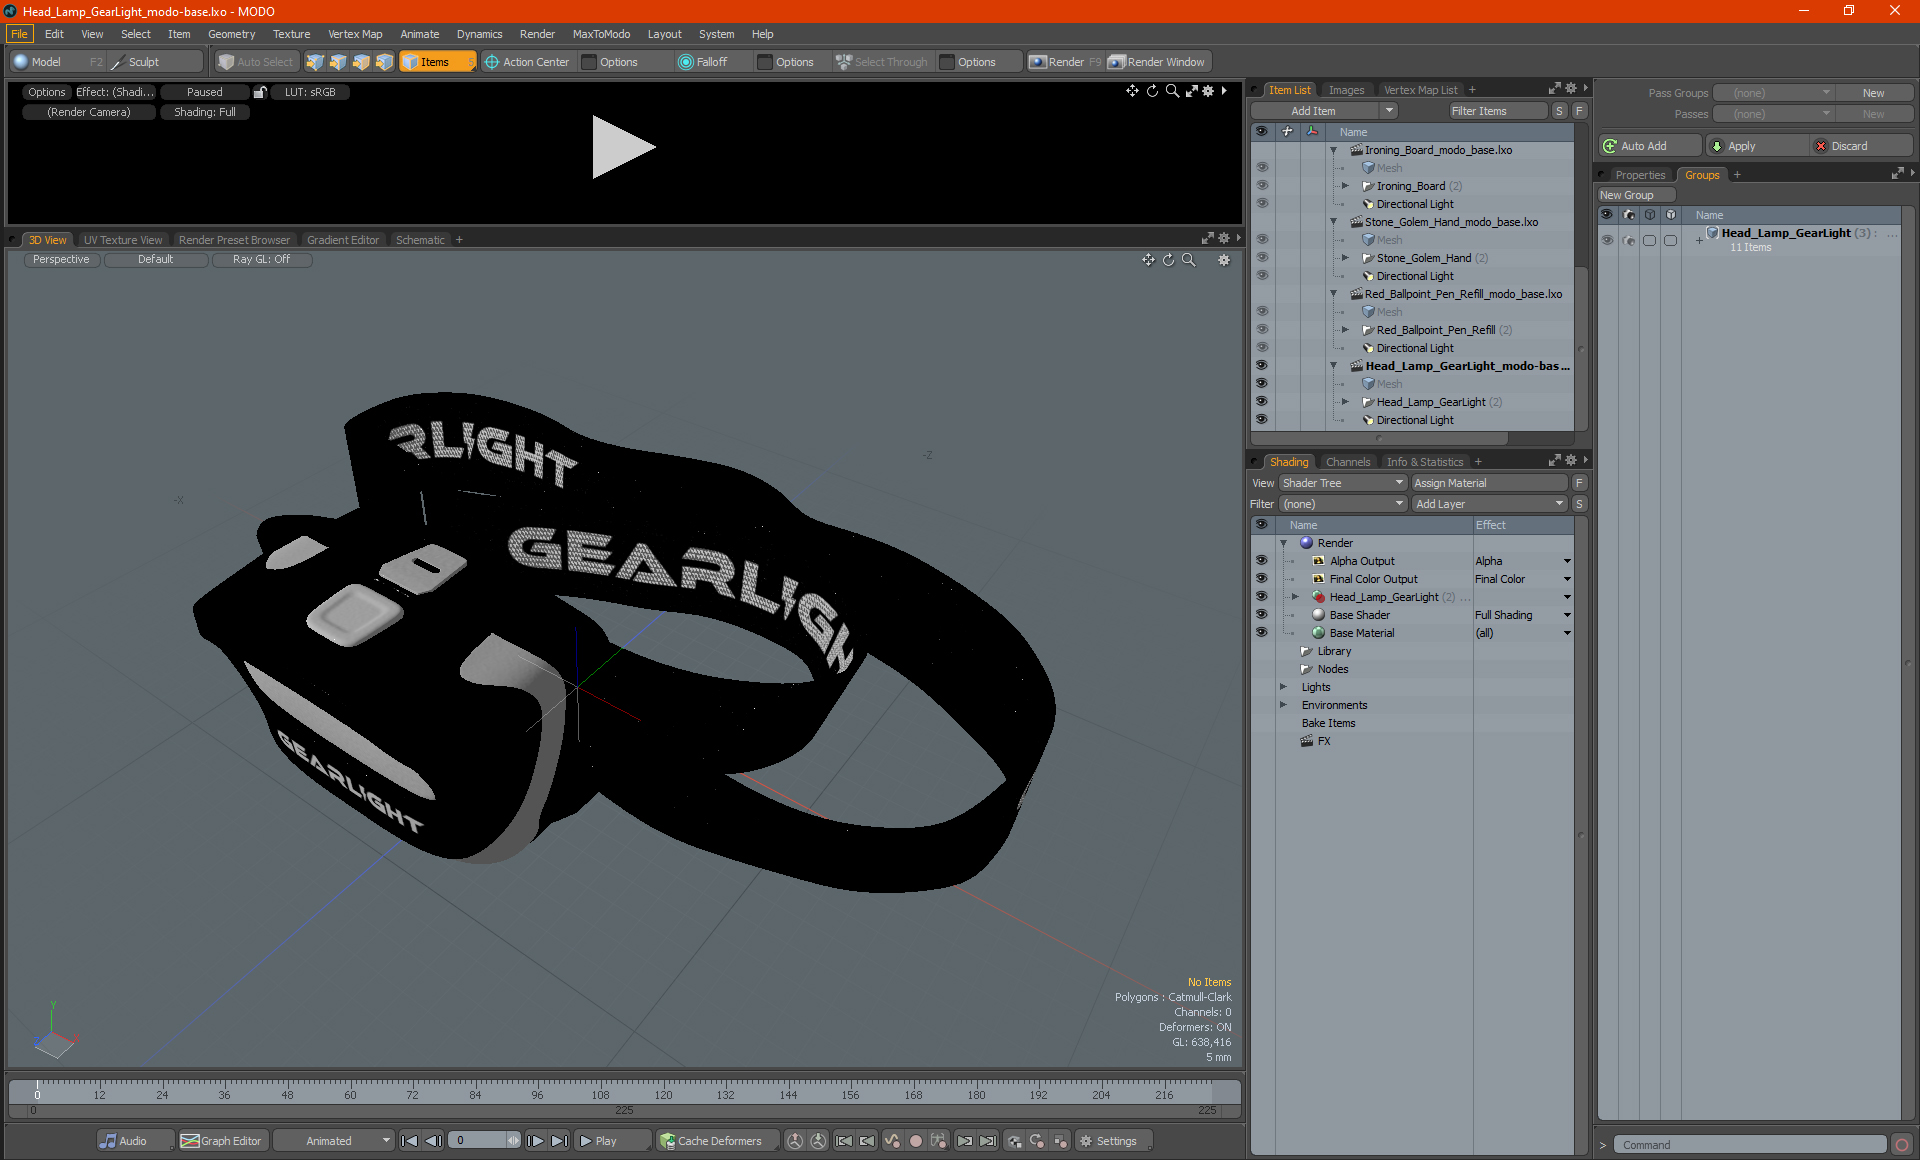
Task: Select the Edges selection mode cube icon
Action: pyautogui.click(x=338, y=62)
